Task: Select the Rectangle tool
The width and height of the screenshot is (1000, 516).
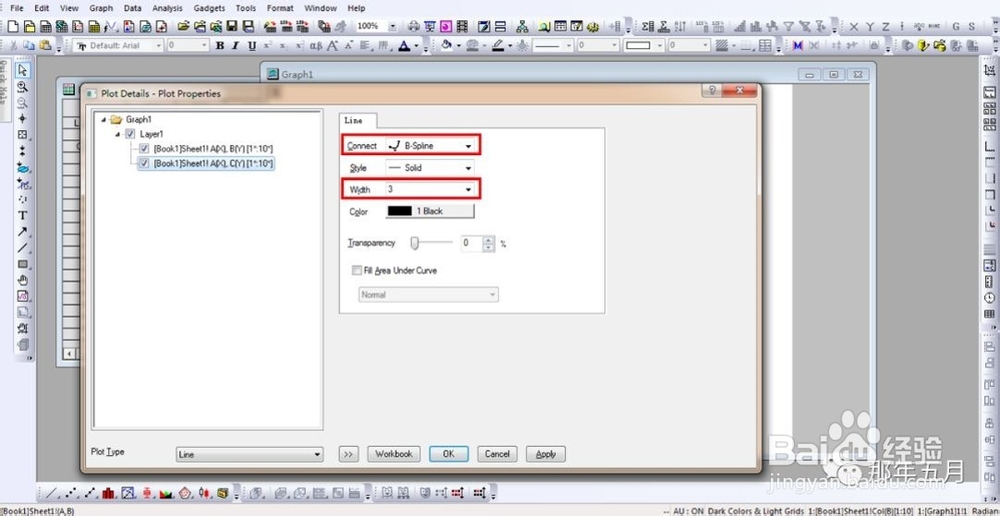Action: pos(23,264)
